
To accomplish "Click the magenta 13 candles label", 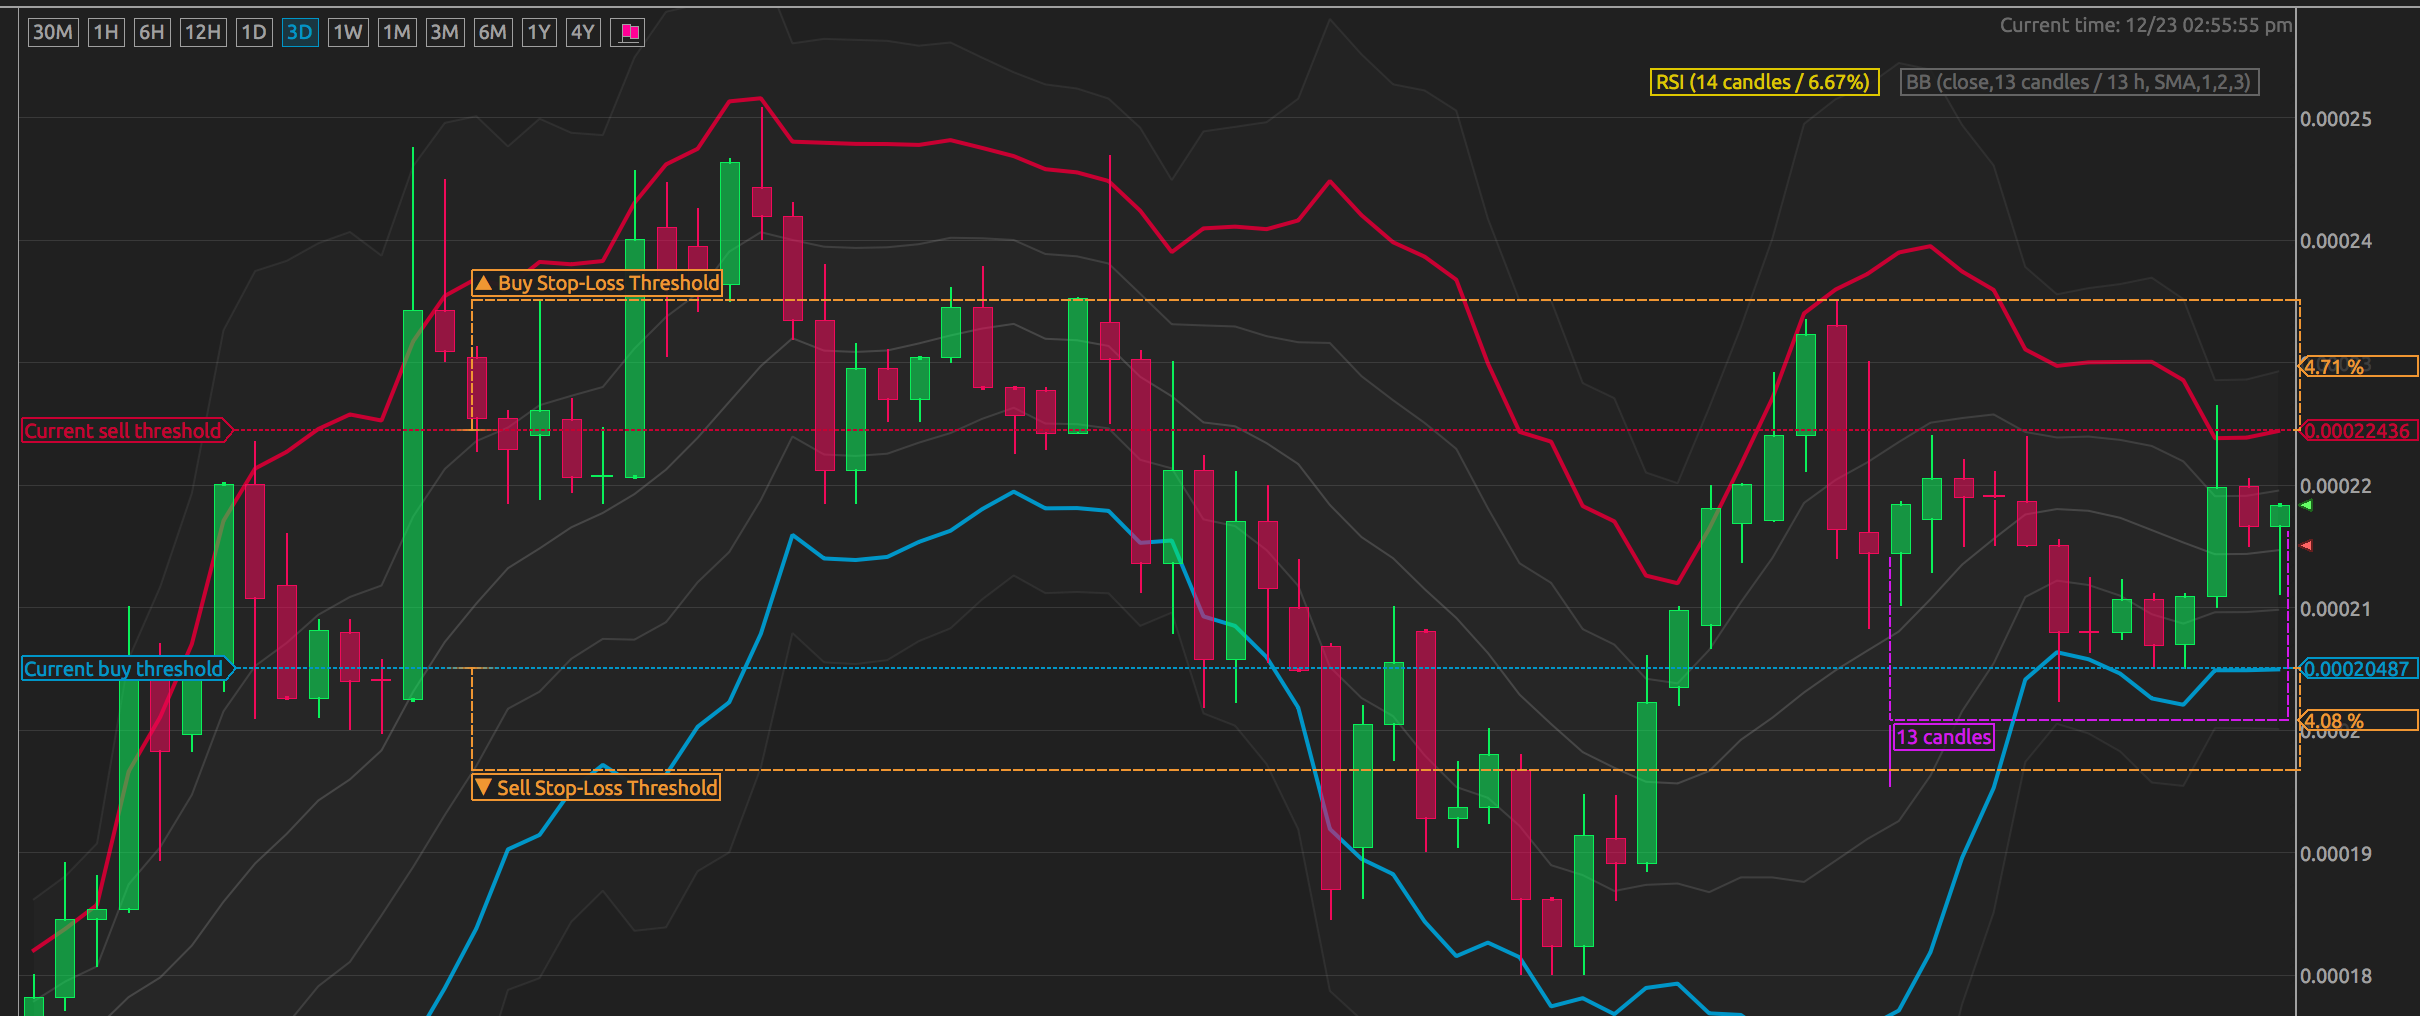I will point(1944,738).
